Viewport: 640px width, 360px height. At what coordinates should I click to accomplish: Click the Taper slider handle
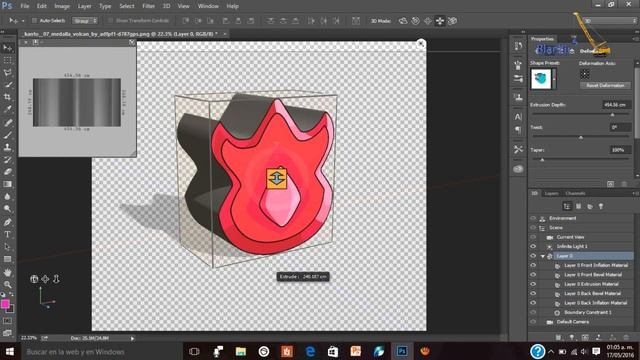click(x=542, y=160)
